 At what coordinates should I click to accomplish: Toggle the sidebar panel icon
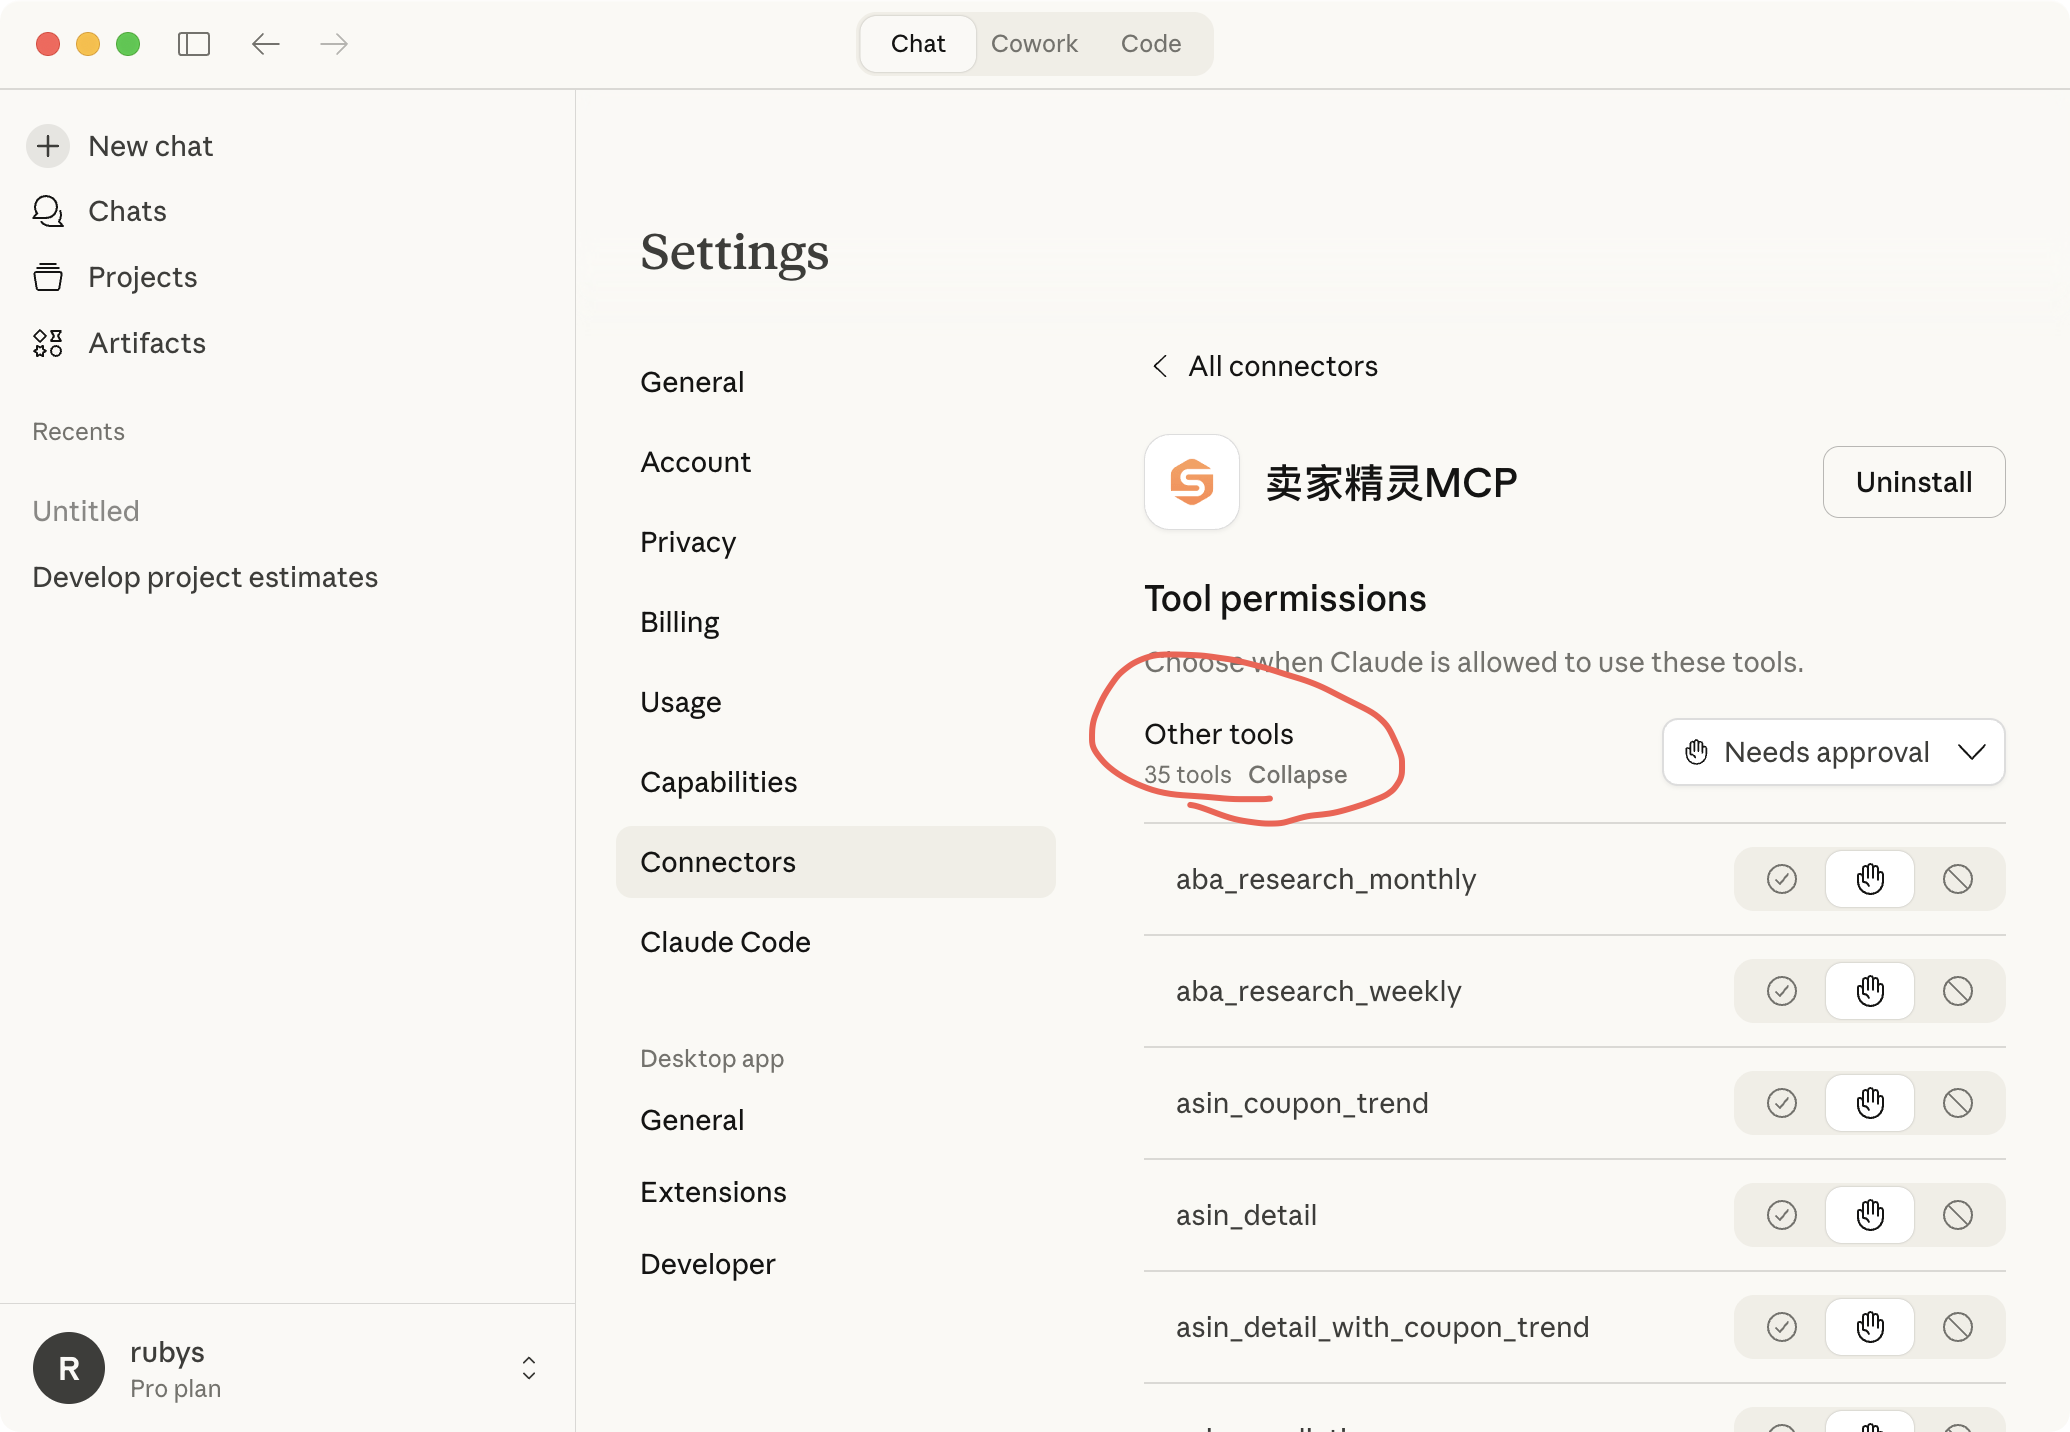coord(193,44)
